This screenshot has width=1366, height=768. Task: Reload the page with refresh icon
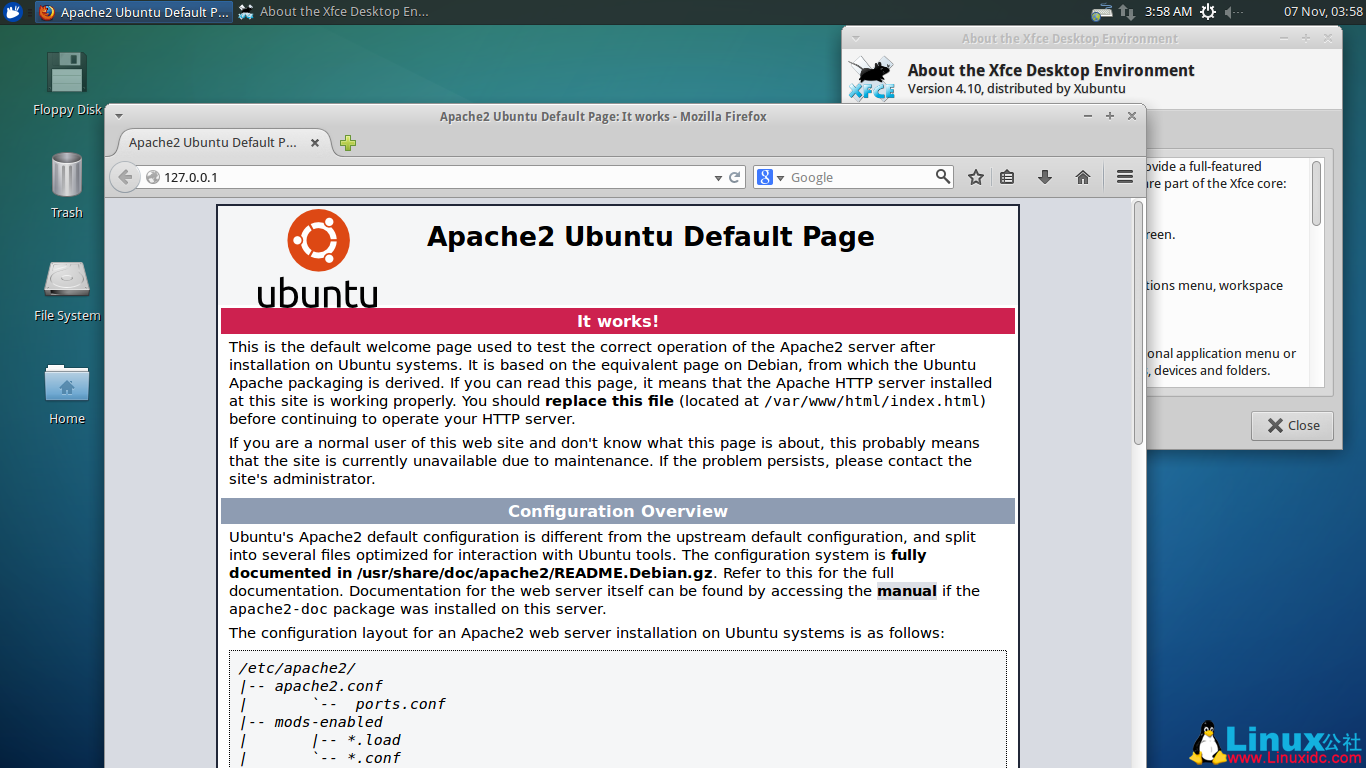(735, 176)
